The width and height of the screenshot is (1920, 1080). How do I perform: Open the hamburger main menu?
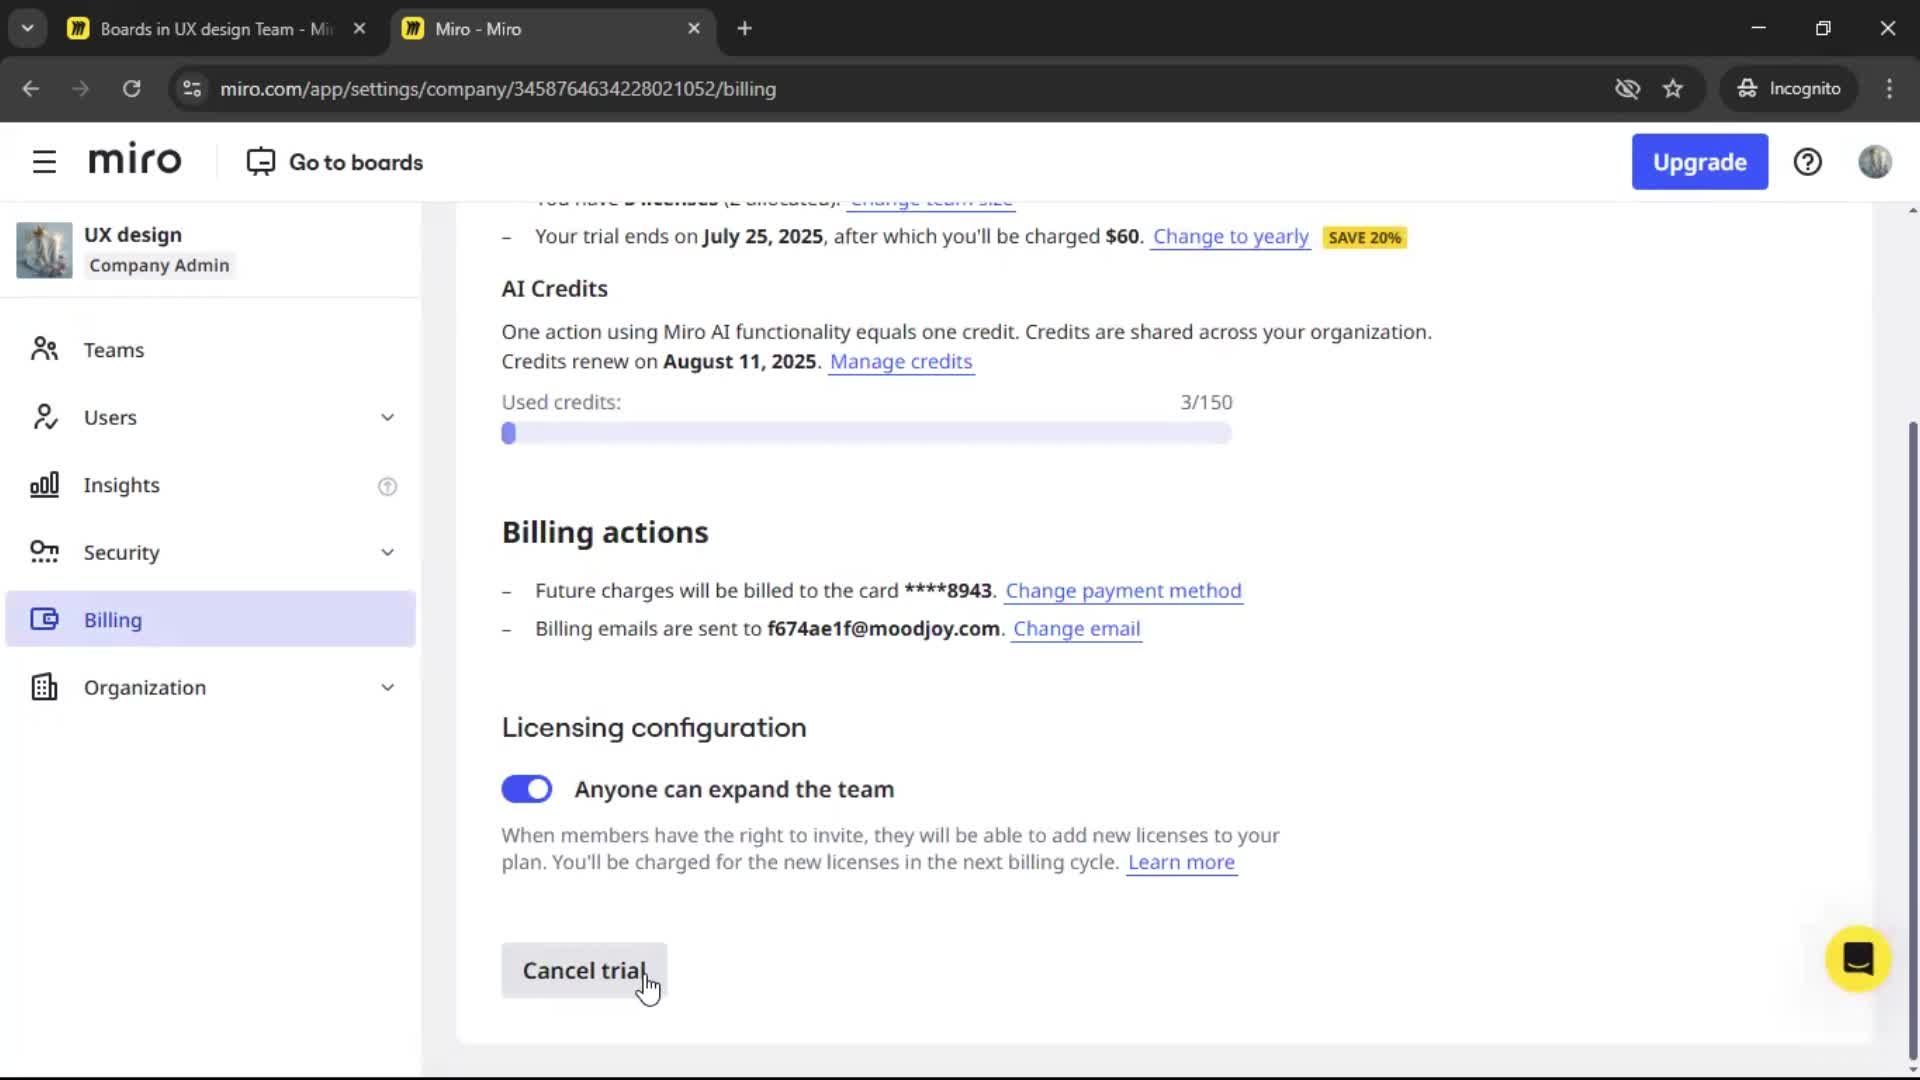(x=44, y=162)
